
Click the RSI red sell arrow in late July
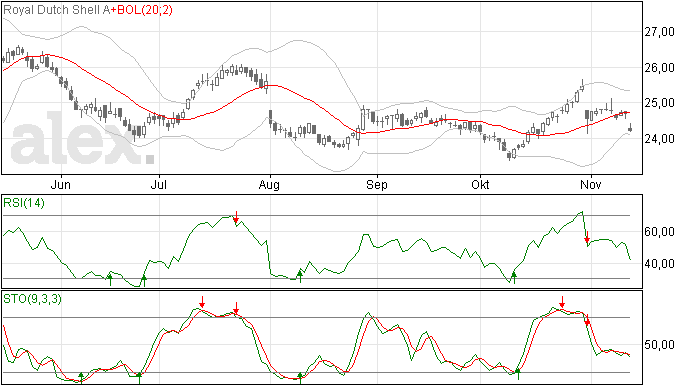[236, 217]
